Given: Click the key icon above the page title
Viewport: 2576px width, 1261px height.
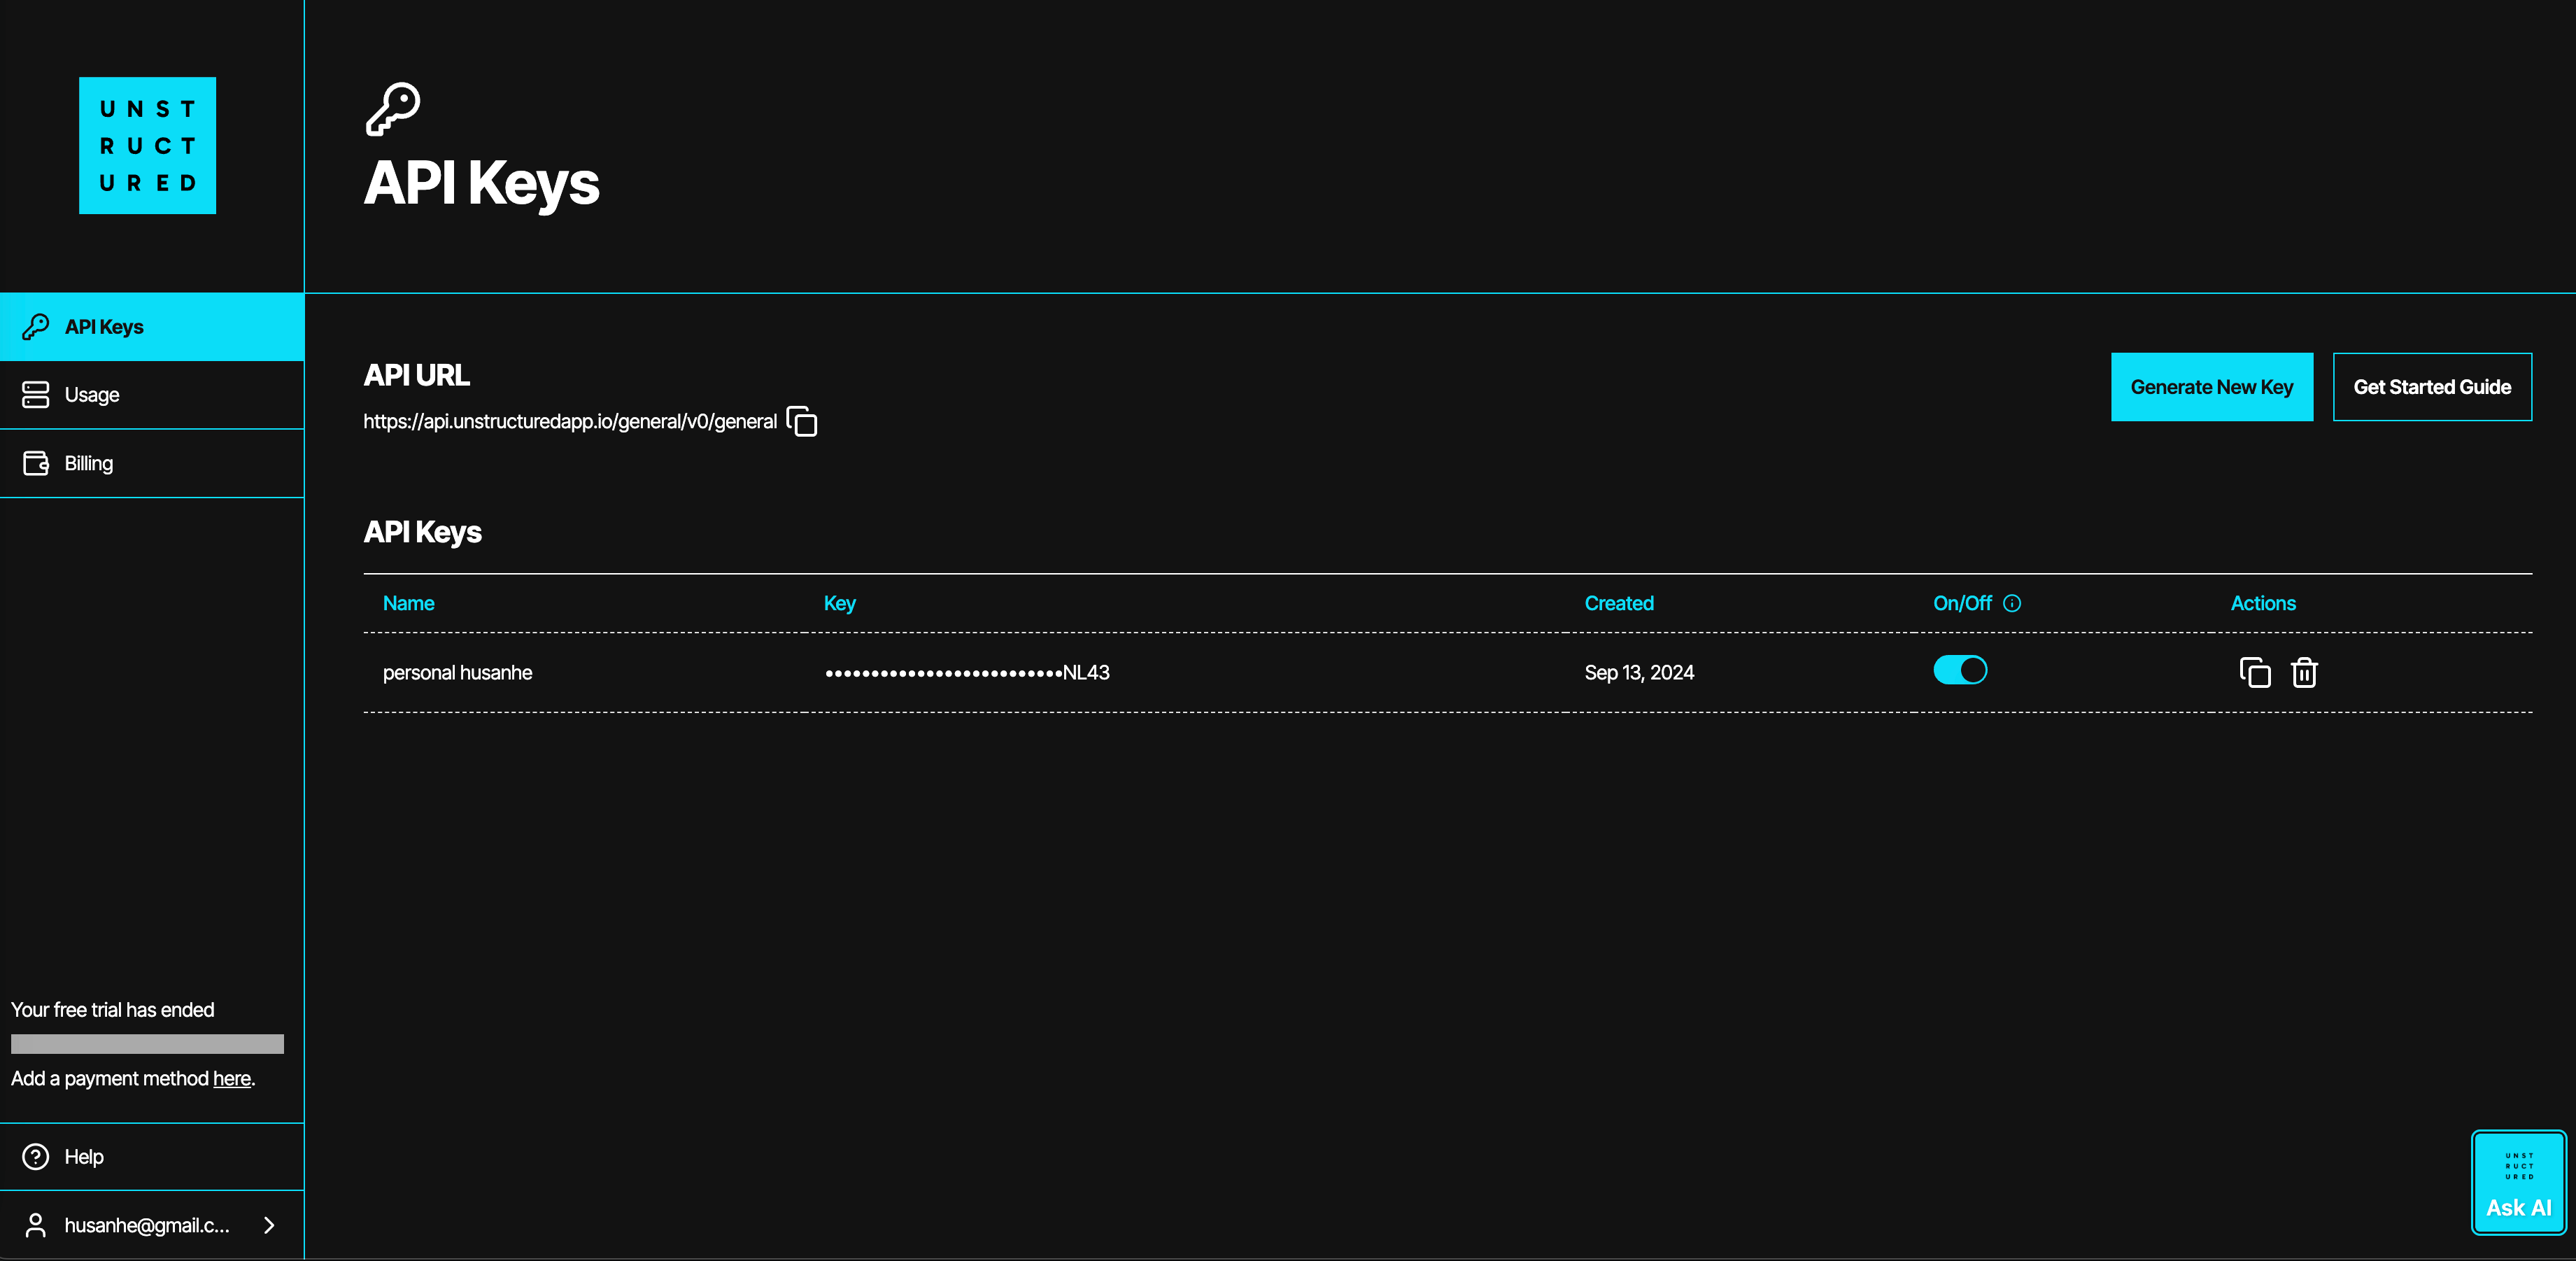Looking at the screenshot, I should pyautogui.click(x=392, y=109).
